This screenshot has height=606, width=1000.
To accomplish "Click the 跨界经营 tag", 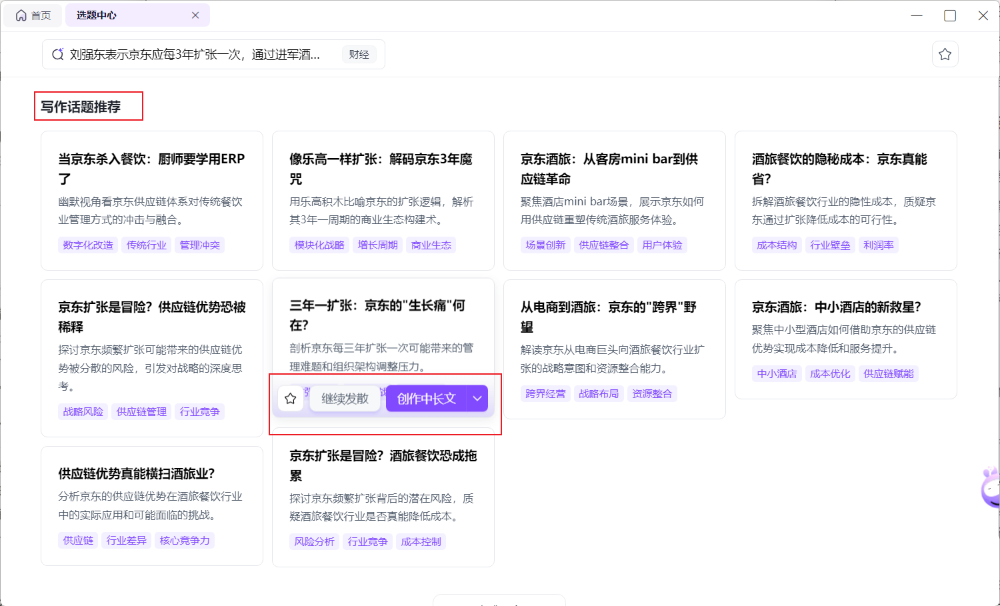I will [x=545, y=394].
